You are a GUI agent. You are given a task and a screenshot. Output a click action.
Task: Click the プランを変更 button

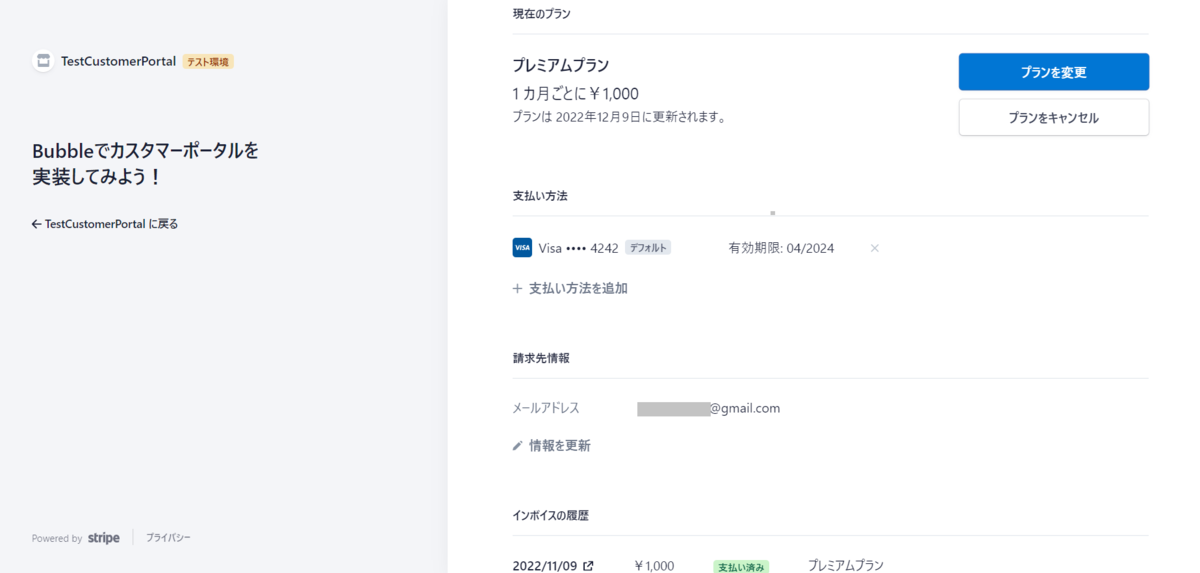point(1053,72)
